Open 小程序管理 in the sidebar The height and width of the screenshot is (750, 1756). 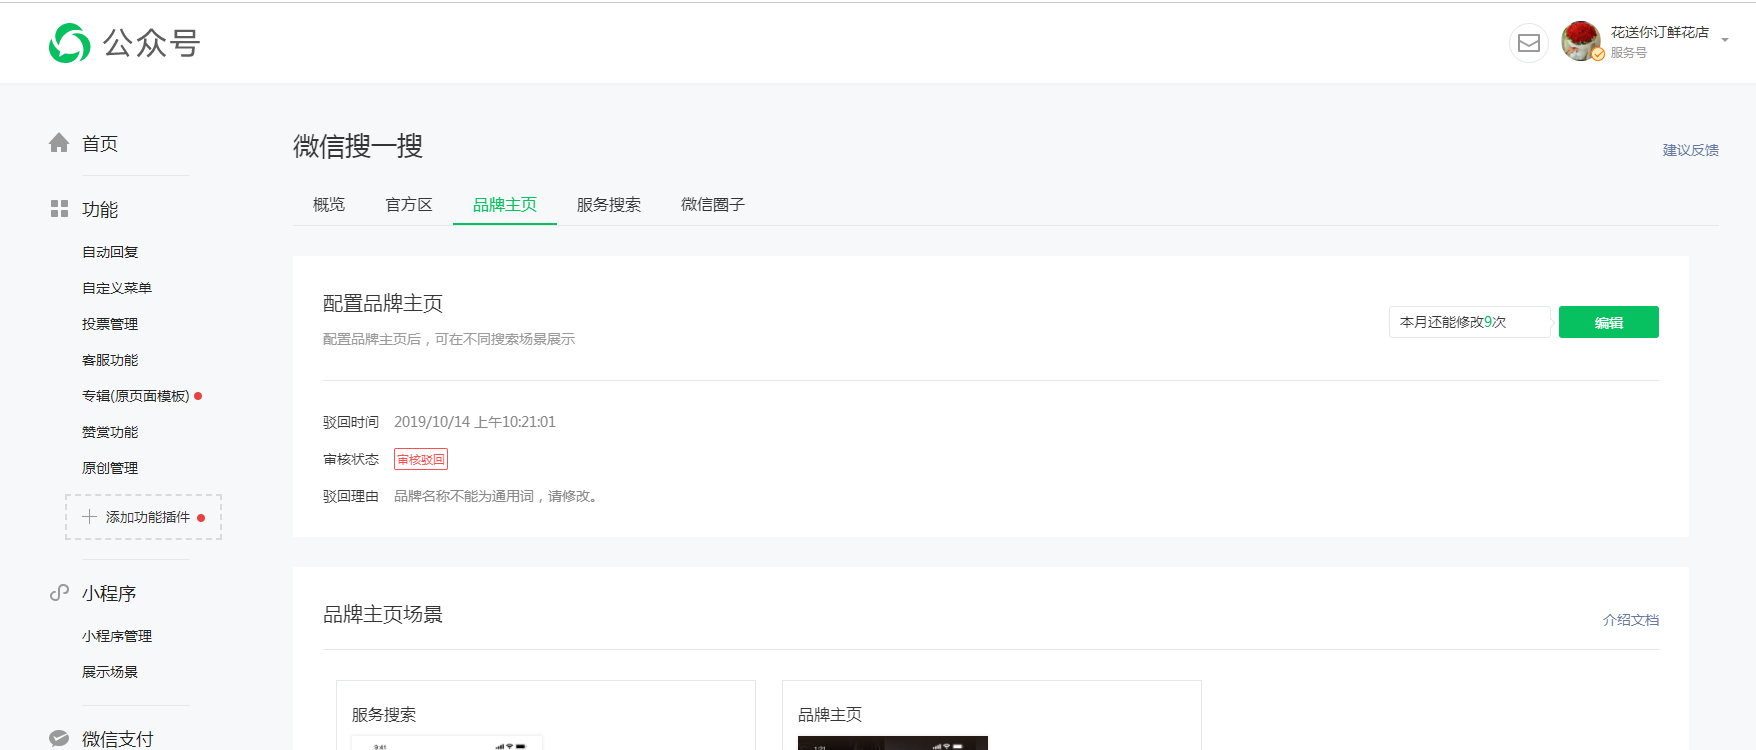pyautogui.click(x=117, y=636)
